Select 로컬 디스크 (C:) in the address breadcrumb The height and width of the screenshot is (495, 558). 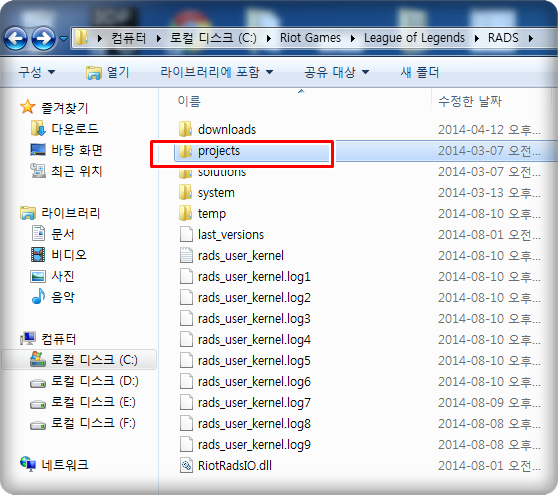(213, 38)
